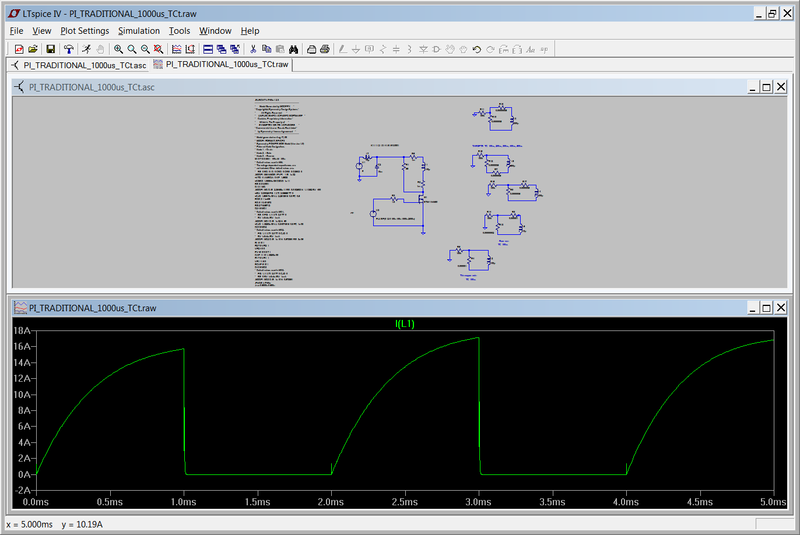The image size is (800, 535).
Task: Tile the windows using the toolbar icon
Action: [x=208, y=48]
